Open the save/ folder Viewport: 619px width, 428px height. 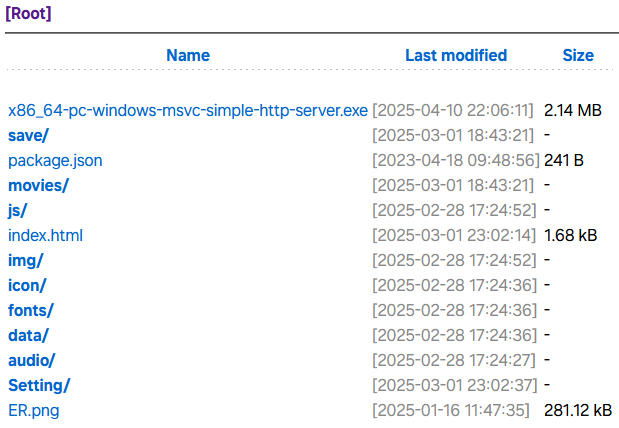coord(28,135)
